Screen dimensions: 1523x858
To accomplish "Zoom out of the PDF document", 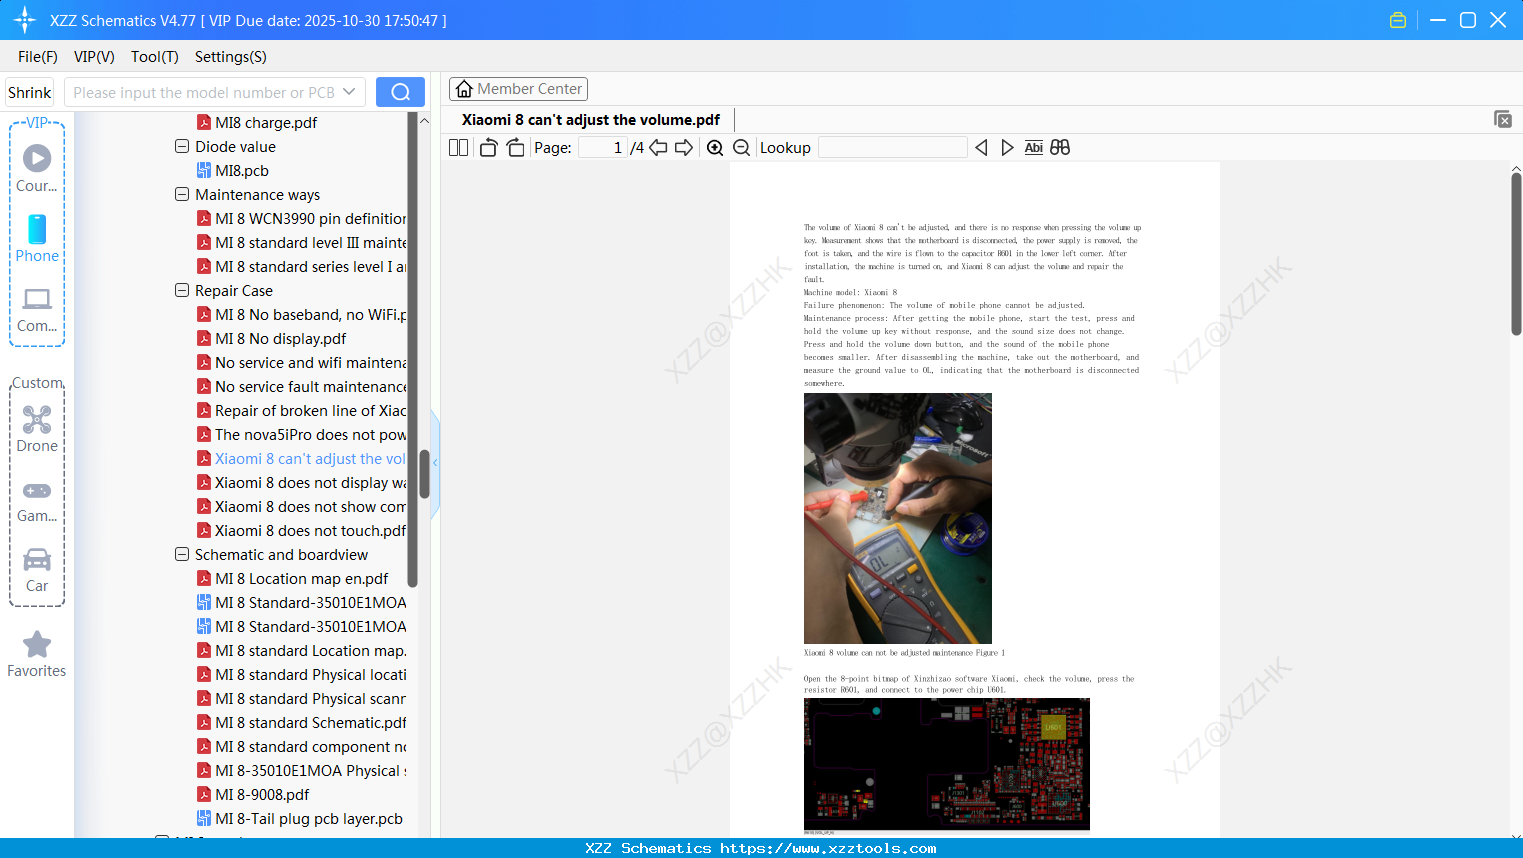I will (741, 147).
